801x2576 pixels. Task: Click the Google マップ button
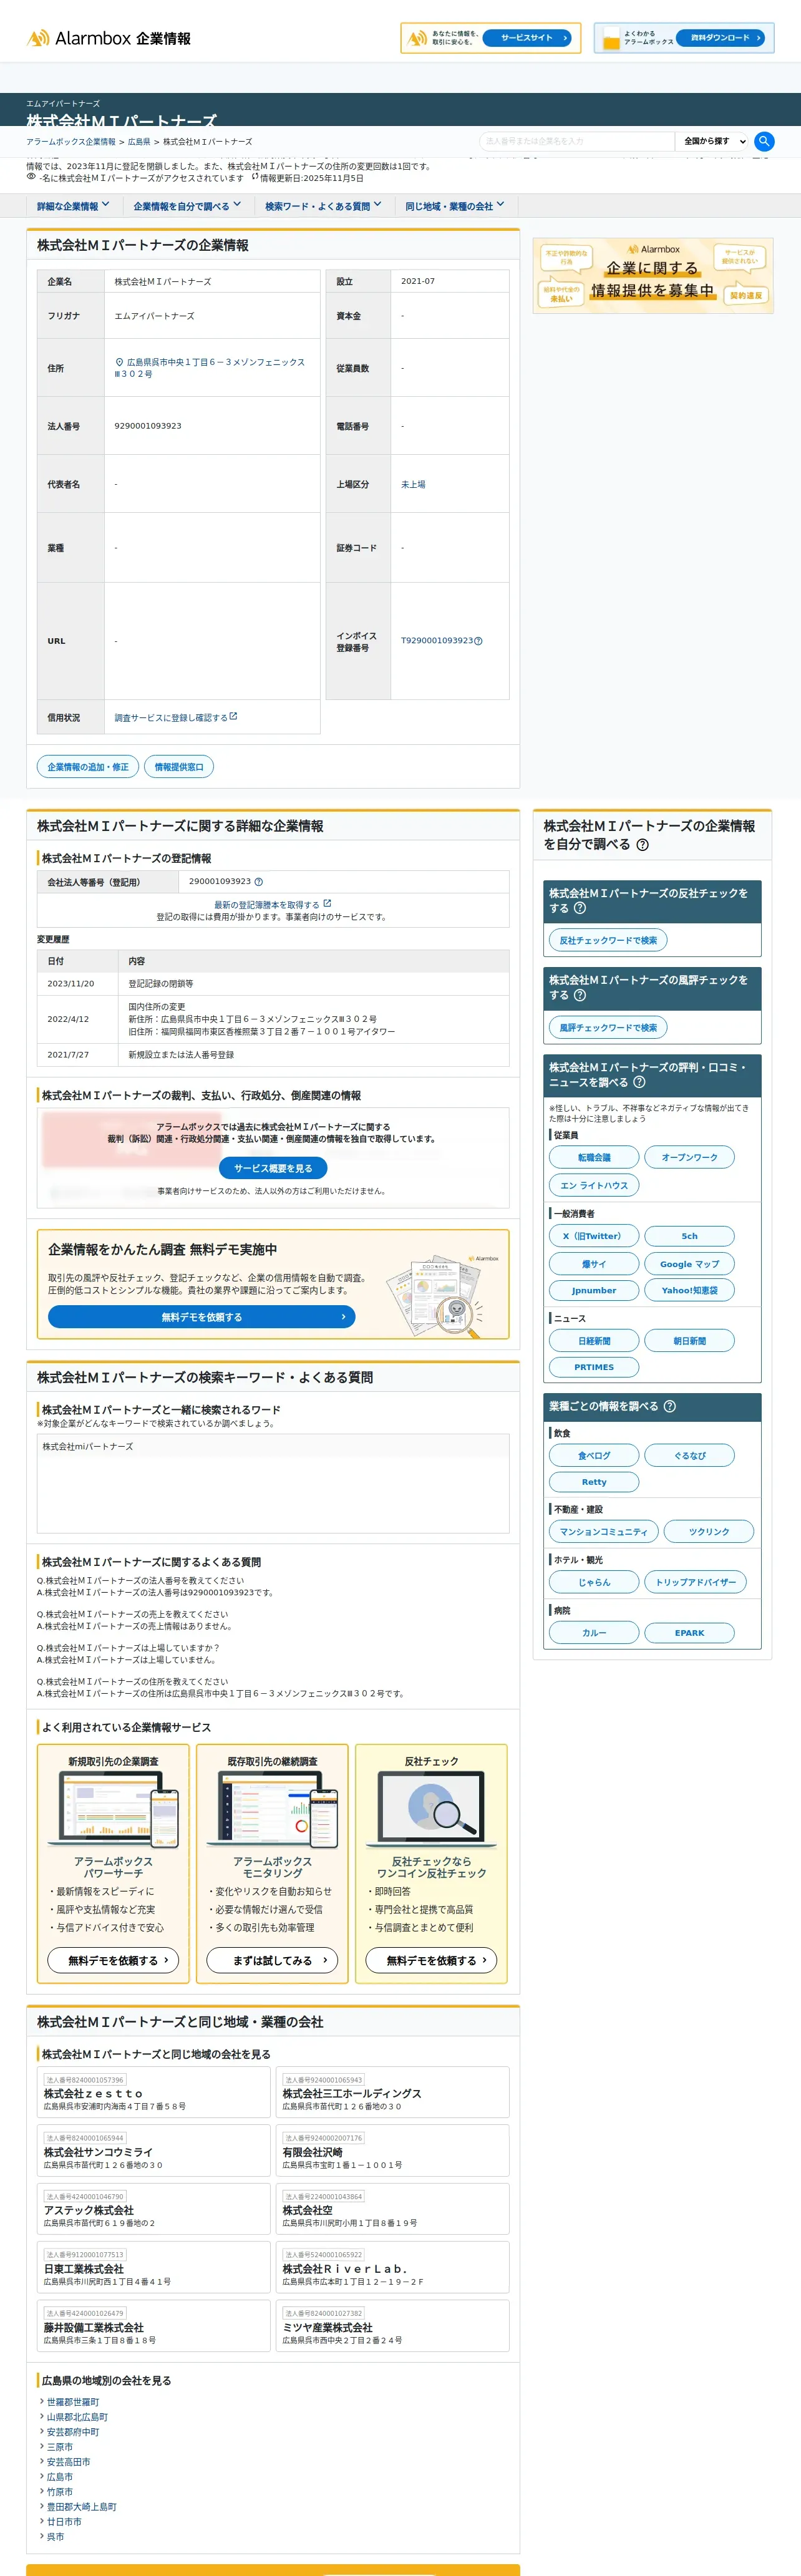(689, 1264)
